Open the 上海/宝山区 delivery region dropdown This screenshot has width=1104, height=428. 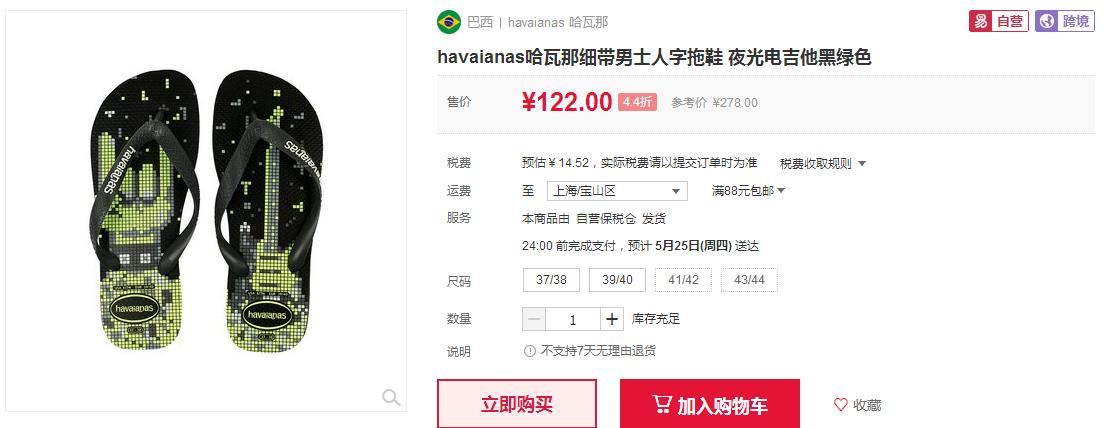coord(617,191)
